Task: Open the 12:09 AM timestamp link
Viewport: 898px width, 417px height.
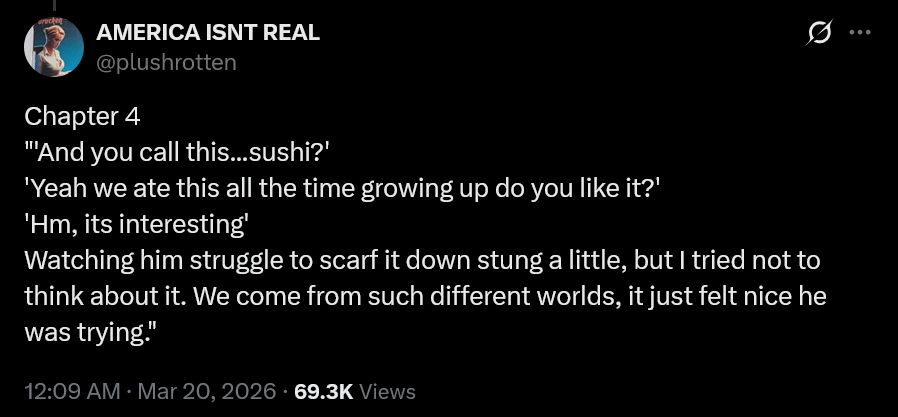Action: click(72, 392)
